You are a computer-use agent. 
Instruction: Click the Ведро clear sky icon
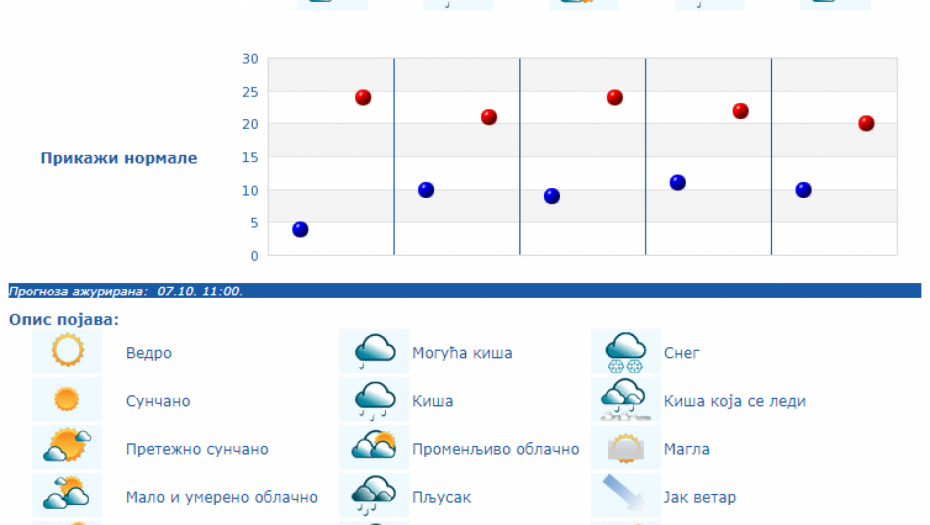[x=67, y=352]
